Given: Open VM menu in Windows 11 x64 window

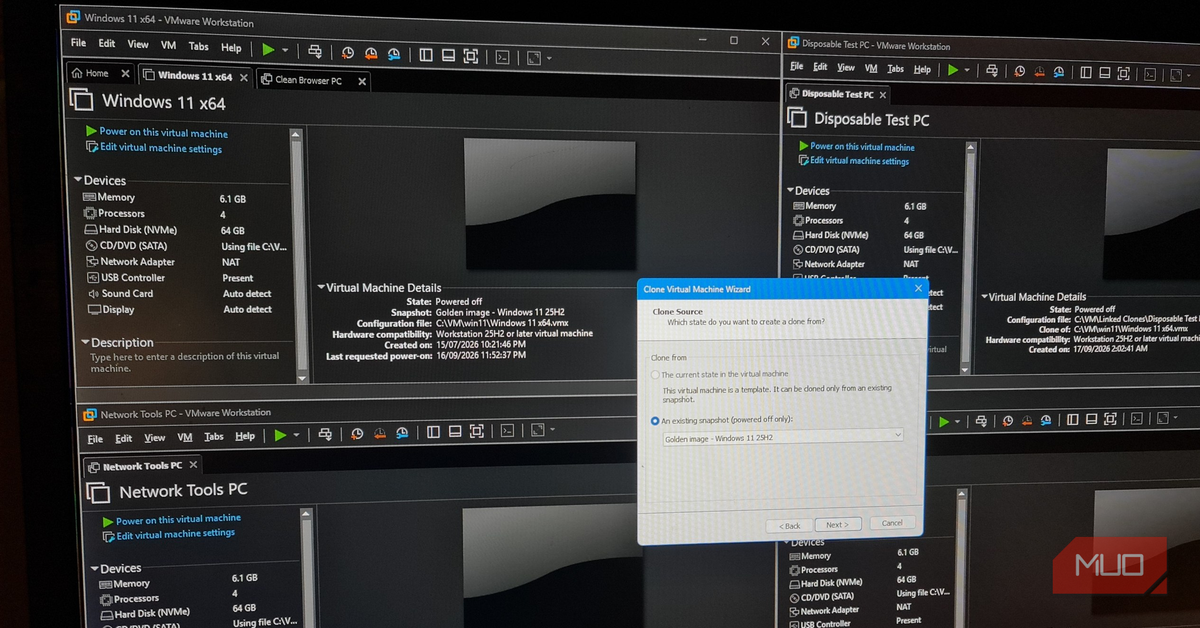Looking at the screenshot, I should [x=169, y=45].
